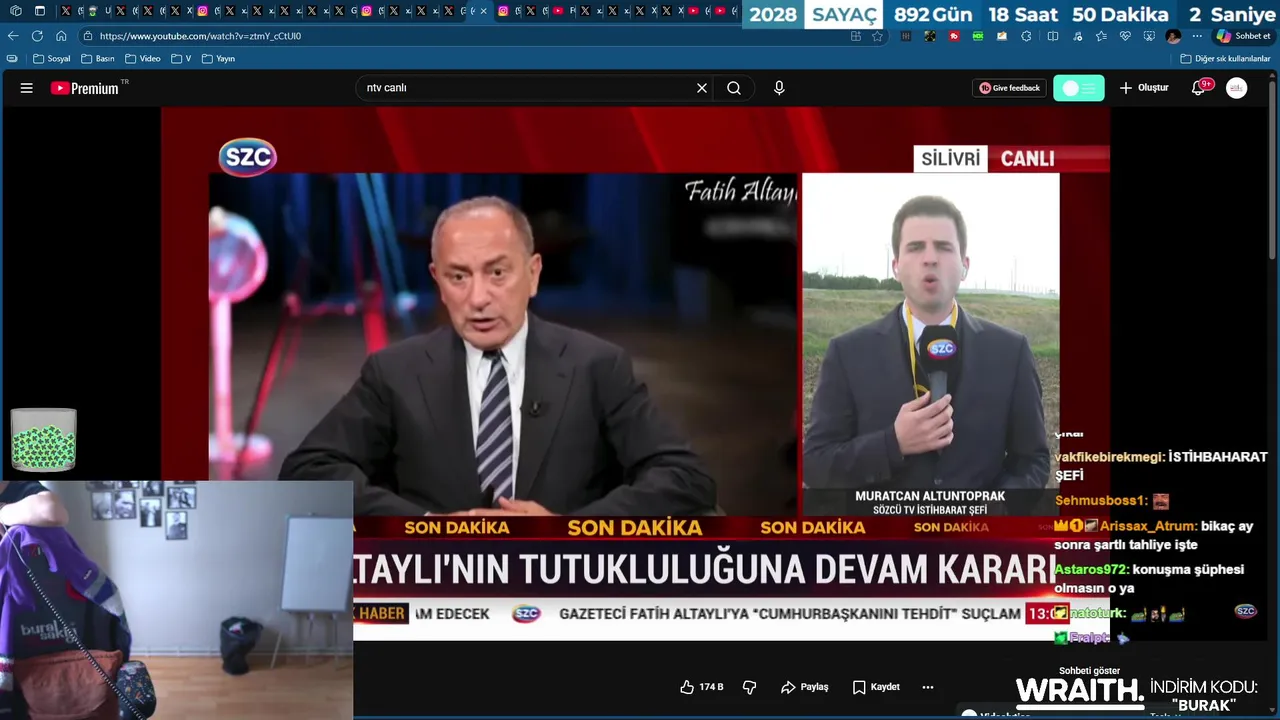Open more actions ellipsis beside Kaydet
1280x720 pixels.
coord(928,687)
